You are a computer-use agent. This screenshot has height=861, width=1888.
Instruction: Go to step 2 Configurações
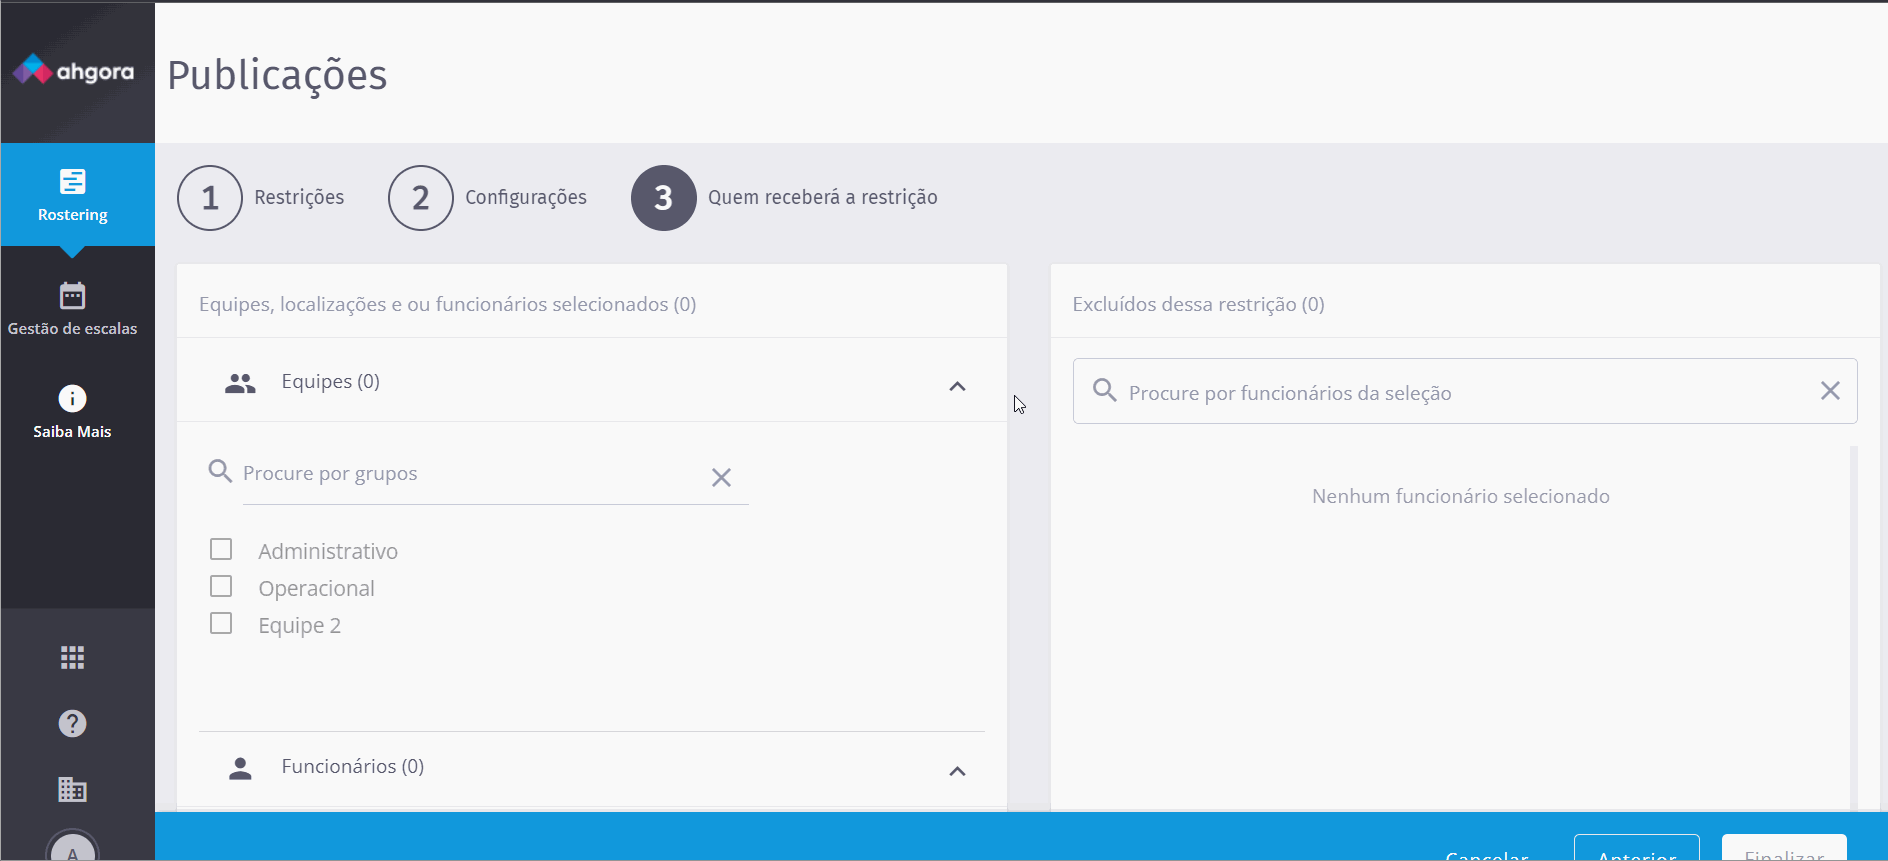(488, 198)
